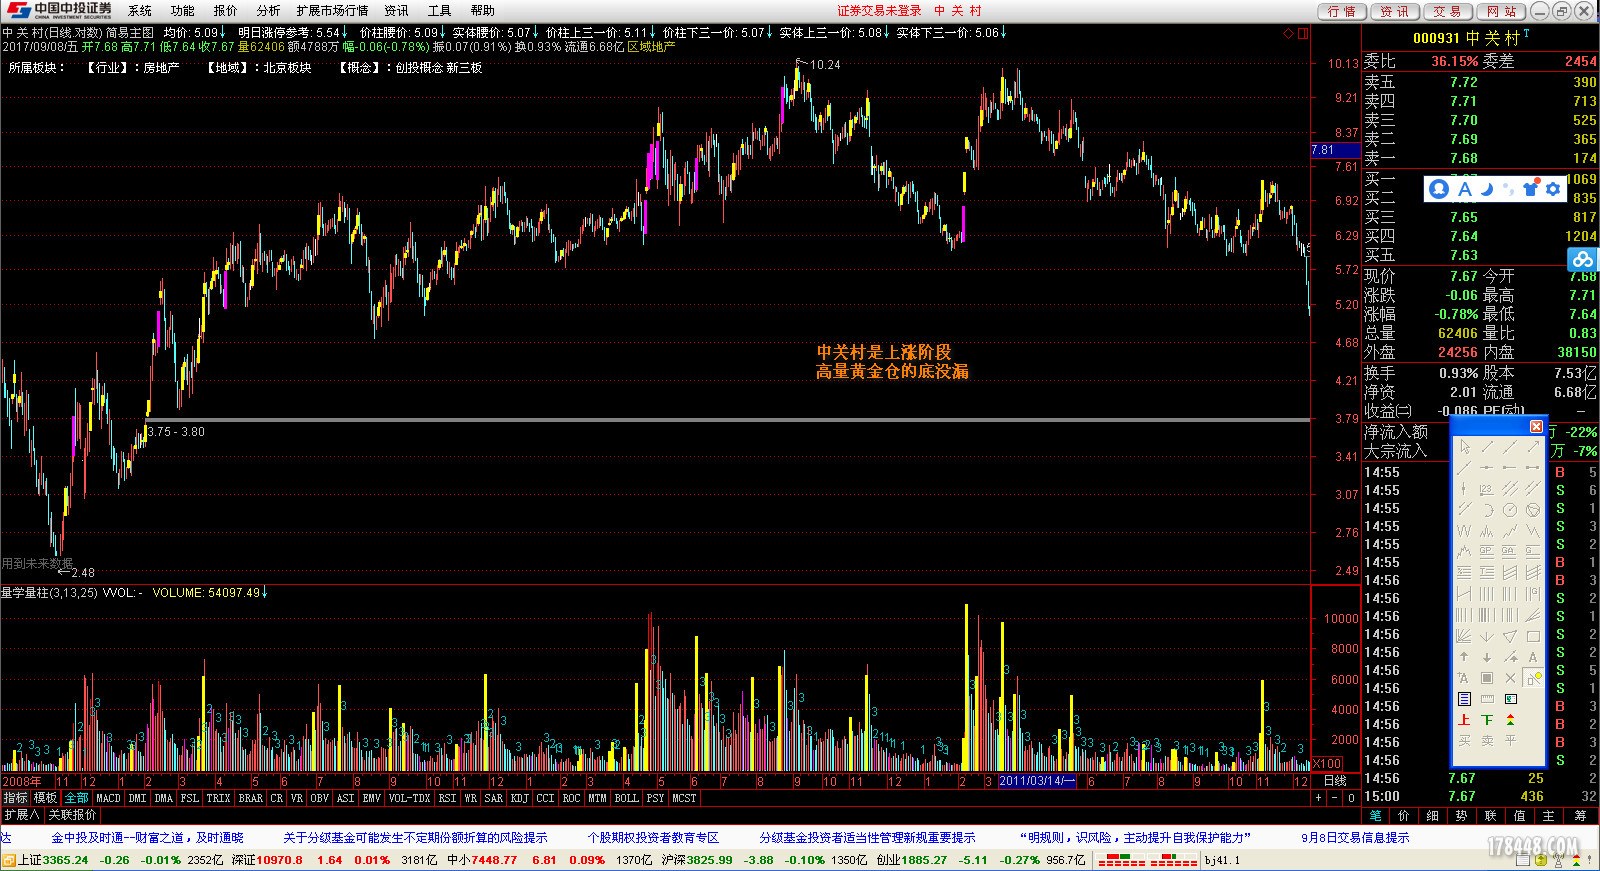
Task: Switch to the MACD indicator tab
Action: click(108, 798)
